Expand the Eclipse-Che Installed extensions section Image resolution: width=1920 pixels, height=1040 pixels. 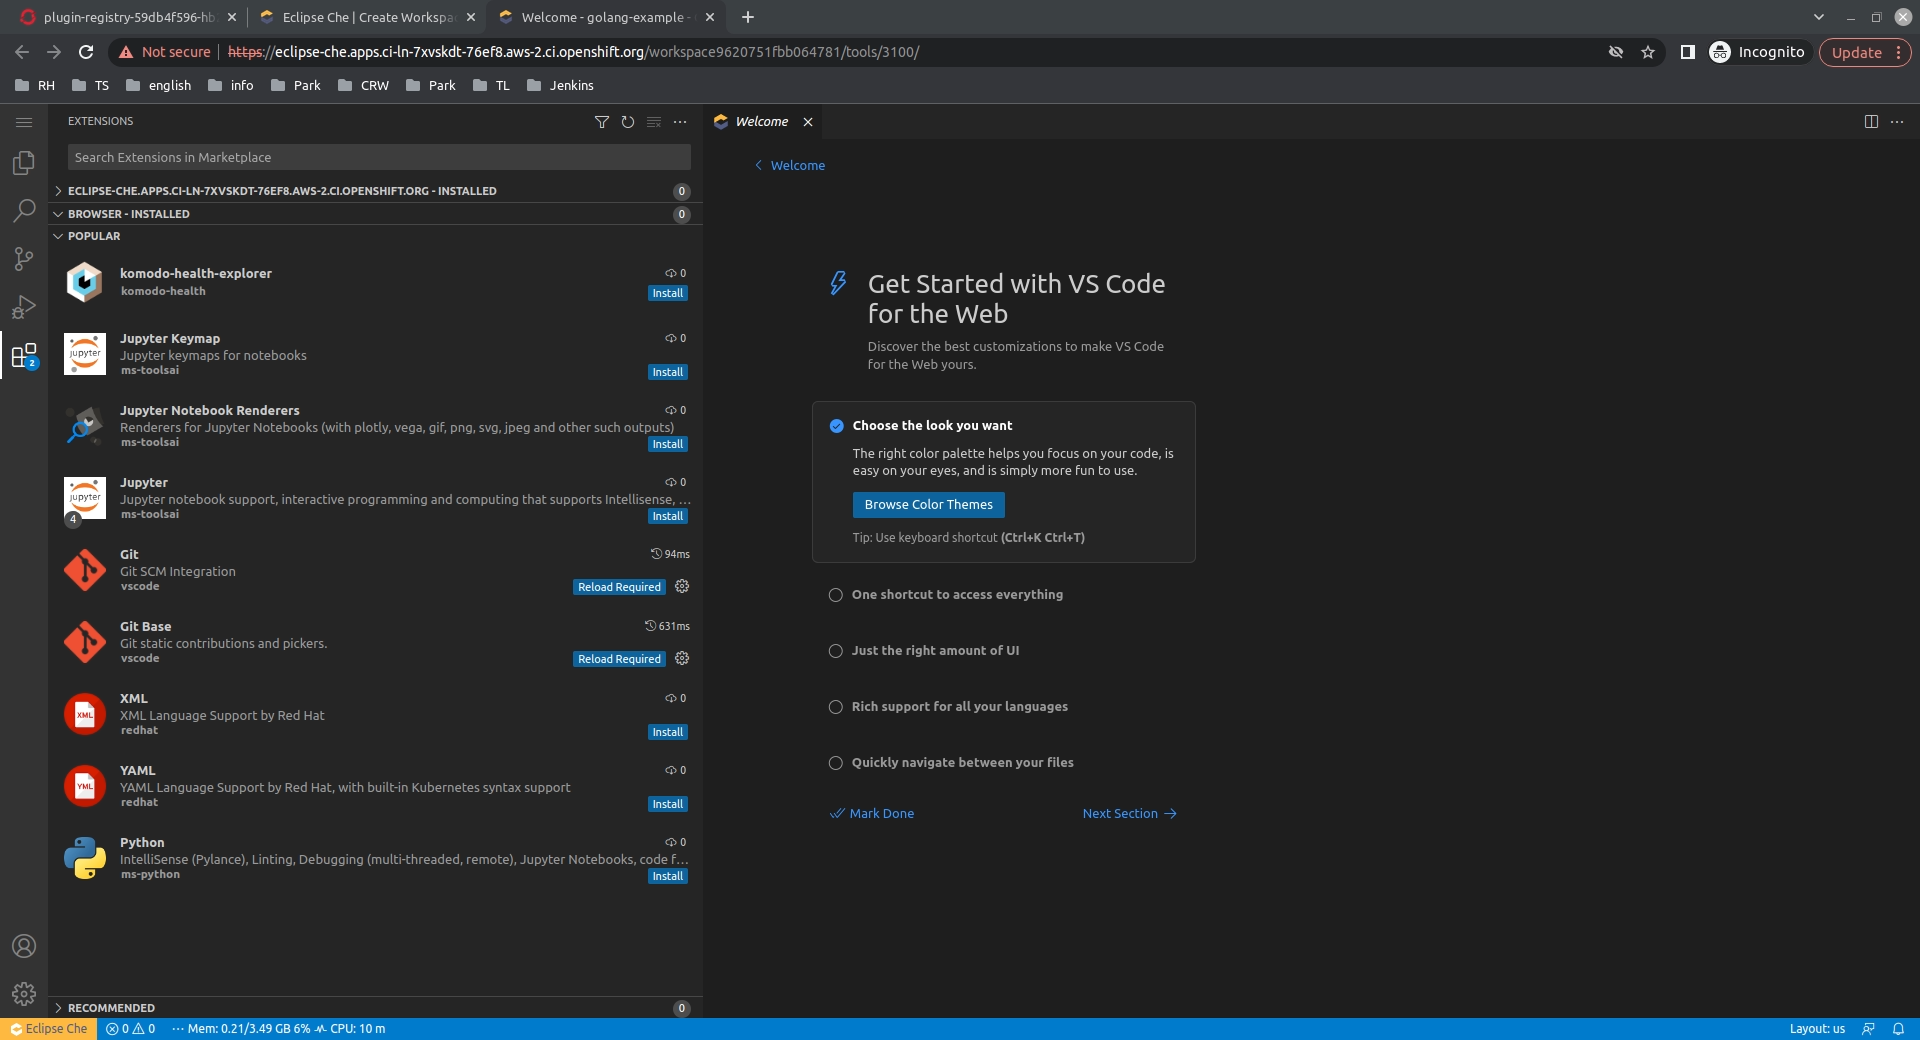[x=375, y=191]
